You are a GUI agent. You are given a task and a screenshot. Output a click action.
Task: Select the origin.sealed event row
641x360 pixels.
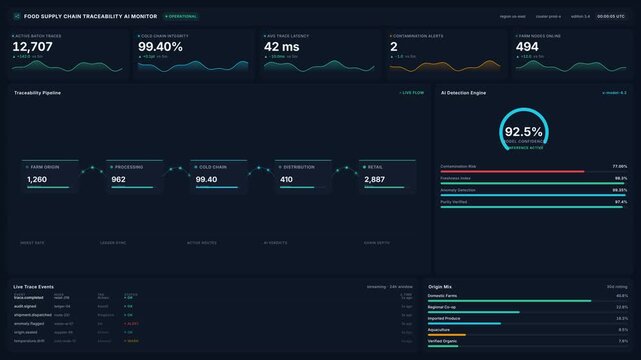point(213,332)
